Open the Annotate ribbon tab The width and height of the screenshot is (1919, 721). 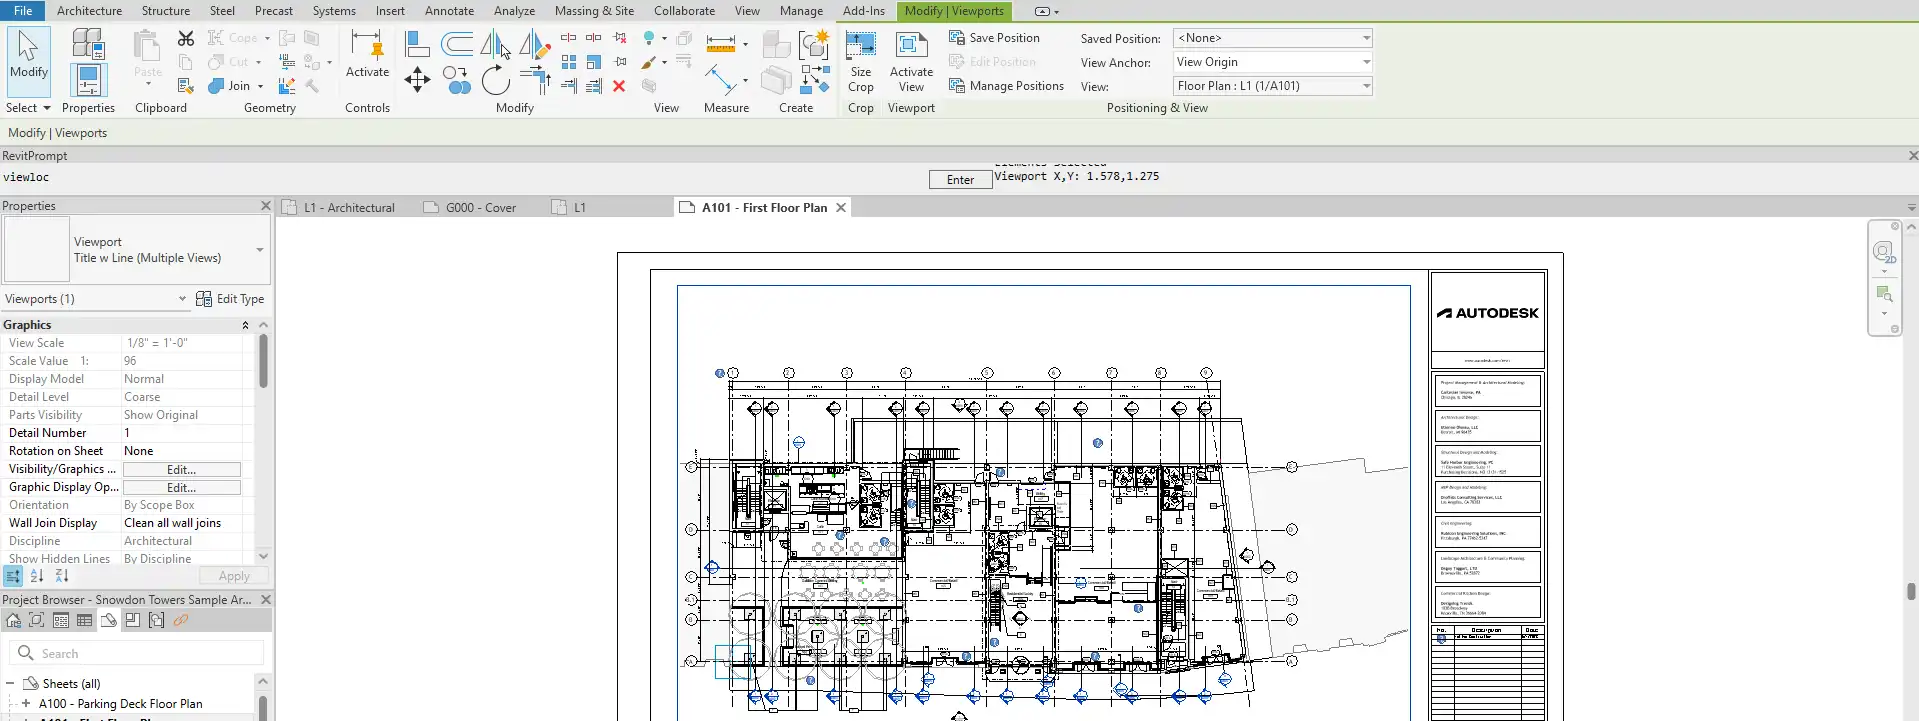449,11
